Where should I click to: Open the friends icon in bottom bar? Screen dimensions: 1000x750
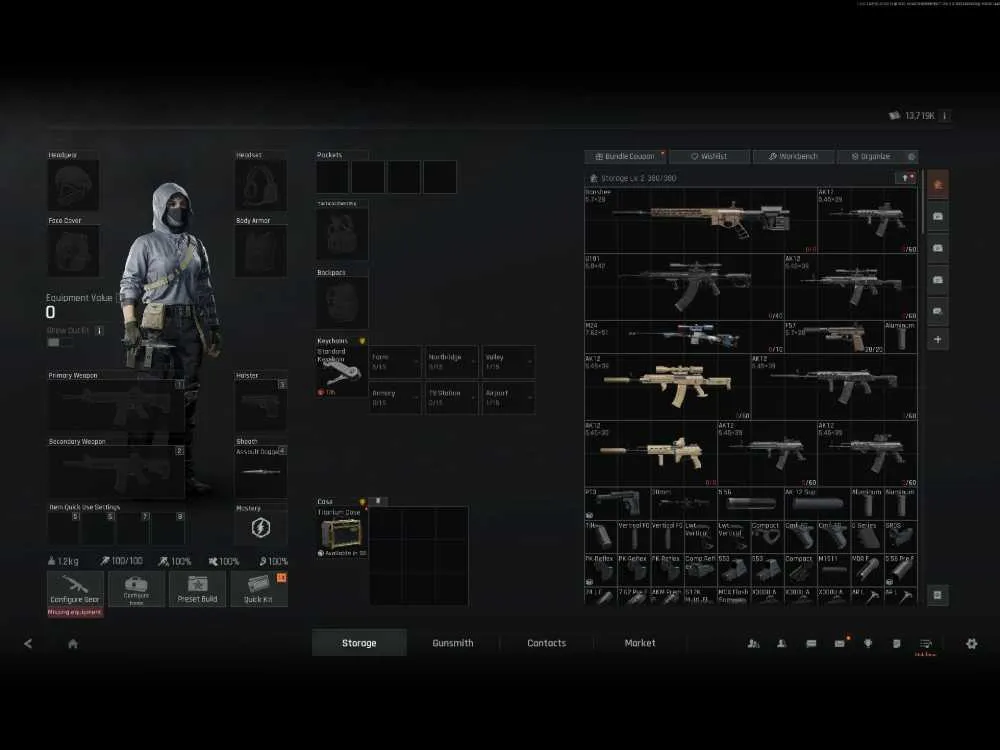(x=753, y=643)
